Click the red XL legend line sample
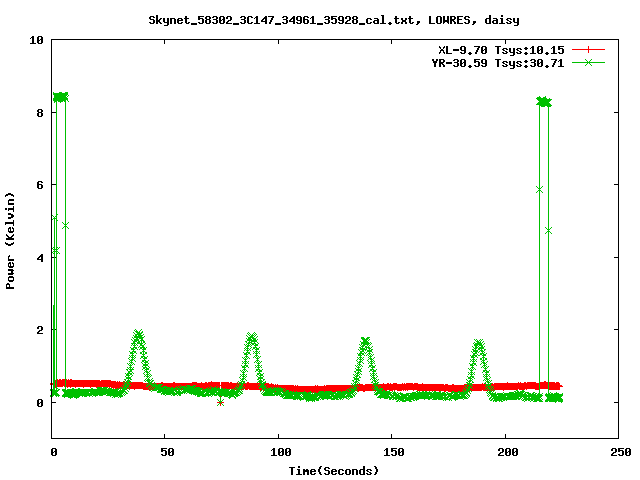This screenshot has width=640, height=480. 588,50
